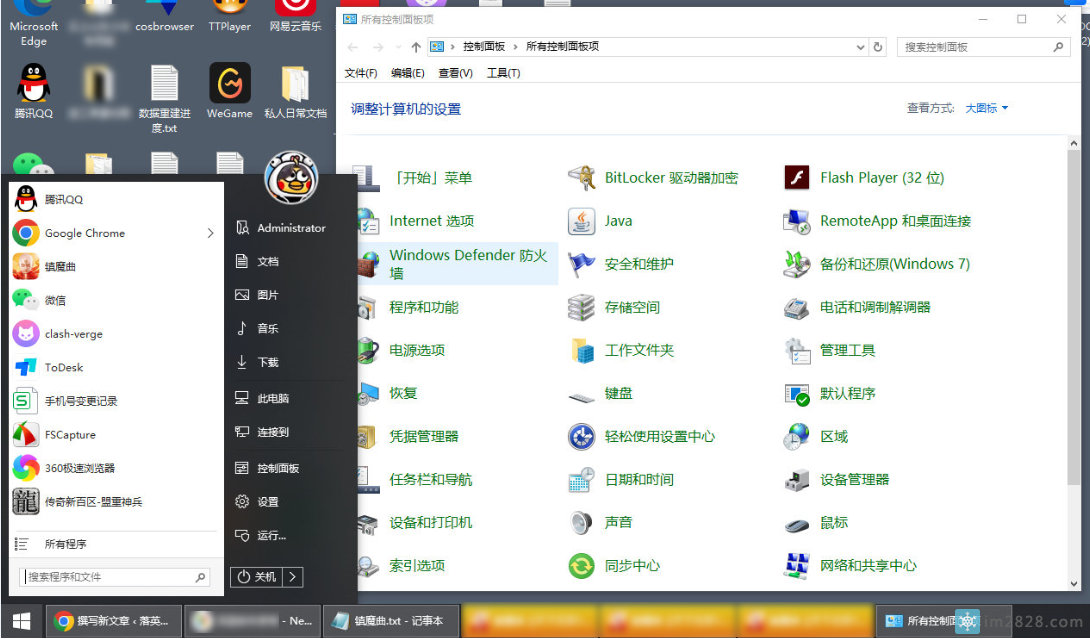Open the 网易云音乐 desktop icon
The height and width of the screenshot is (639, 1090).
pos(295,17)
